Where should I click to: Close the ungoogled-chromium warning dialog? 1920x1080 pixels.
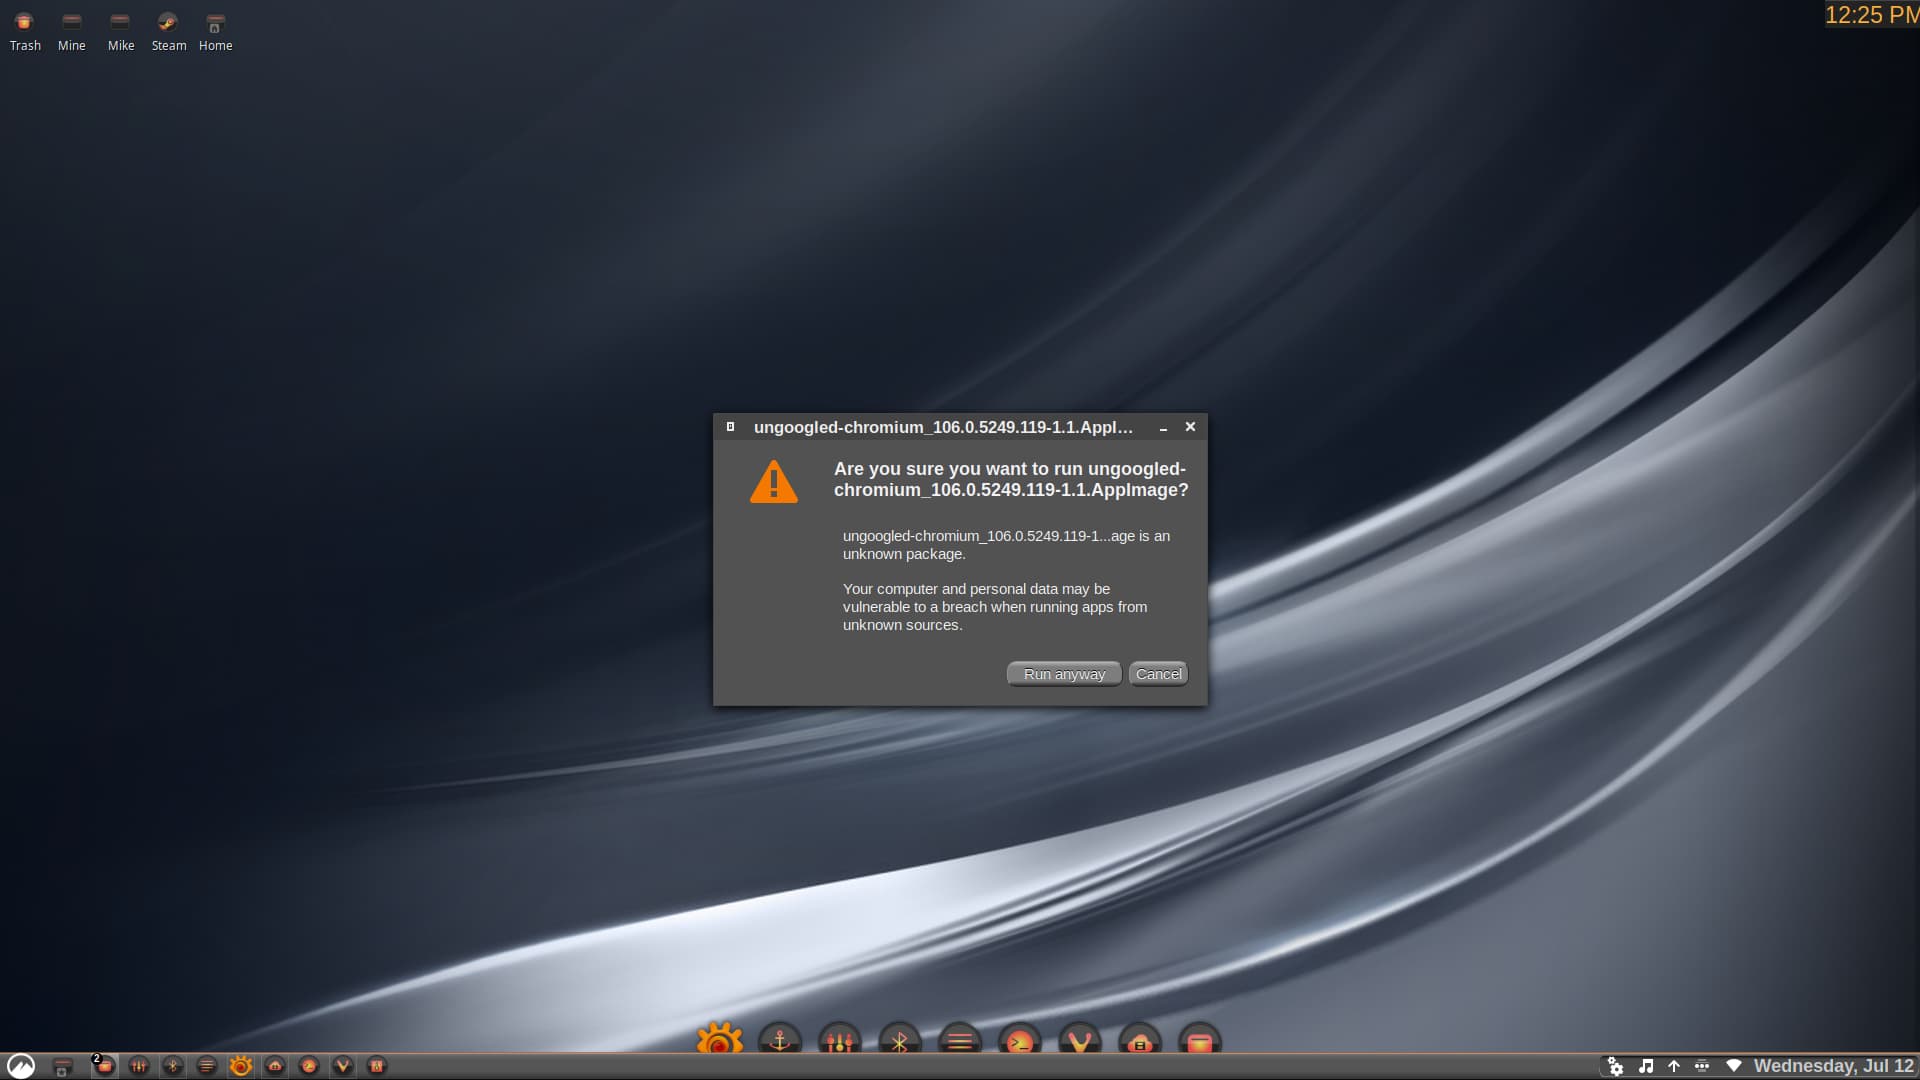point(1190,427)
